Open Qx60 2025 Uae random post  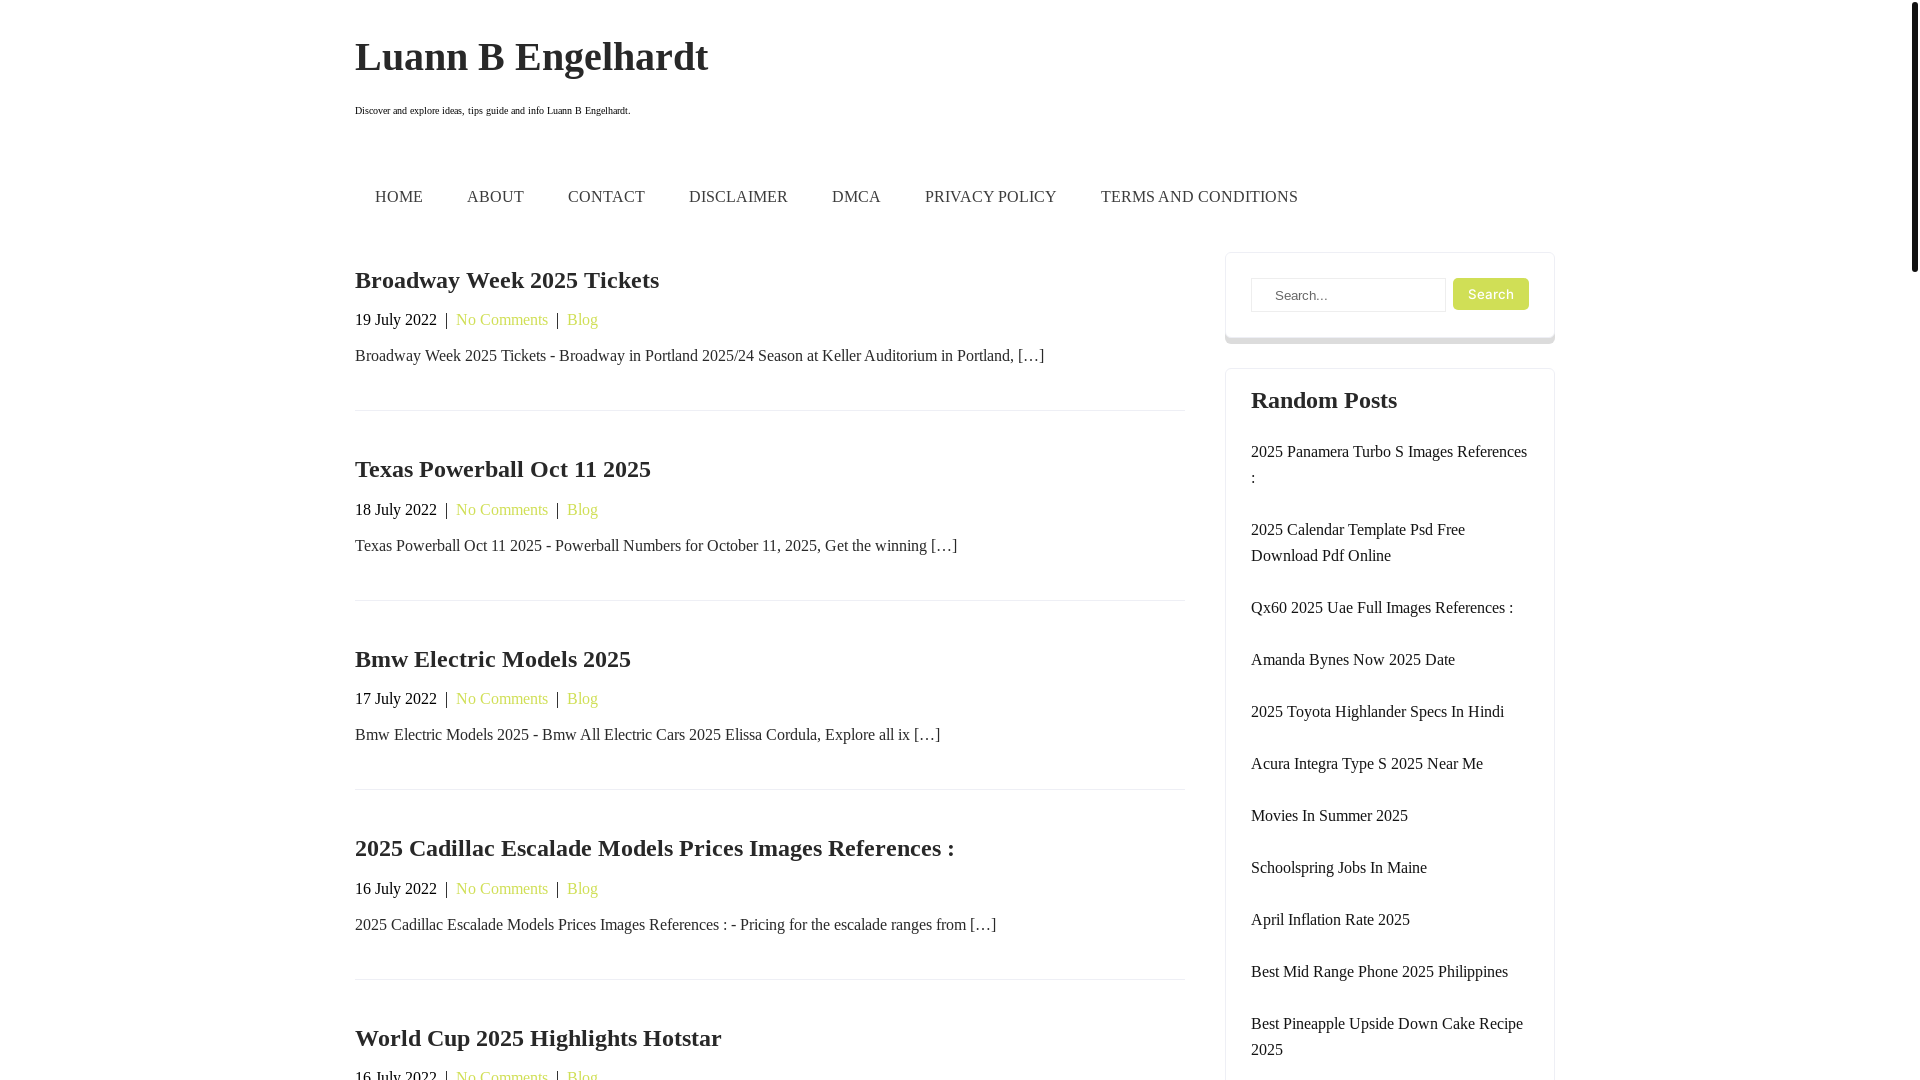(1382, 608)
